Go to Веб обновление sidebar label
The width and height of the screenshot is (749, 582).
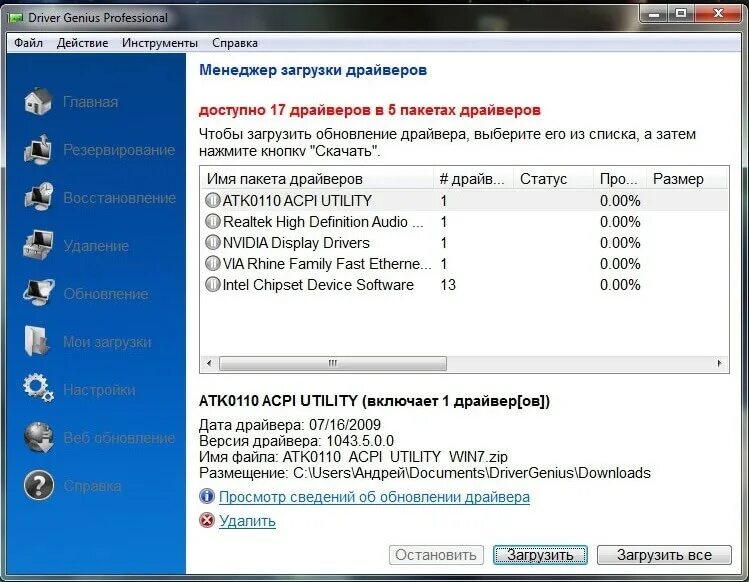119,438
